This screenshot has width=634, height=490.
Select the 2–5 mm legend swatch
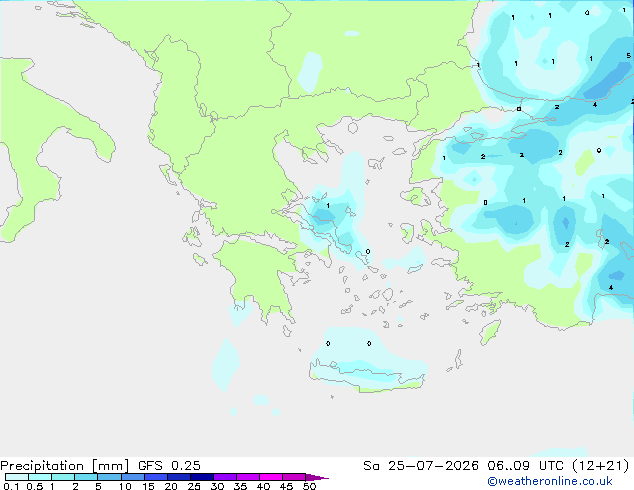point(86,477)
